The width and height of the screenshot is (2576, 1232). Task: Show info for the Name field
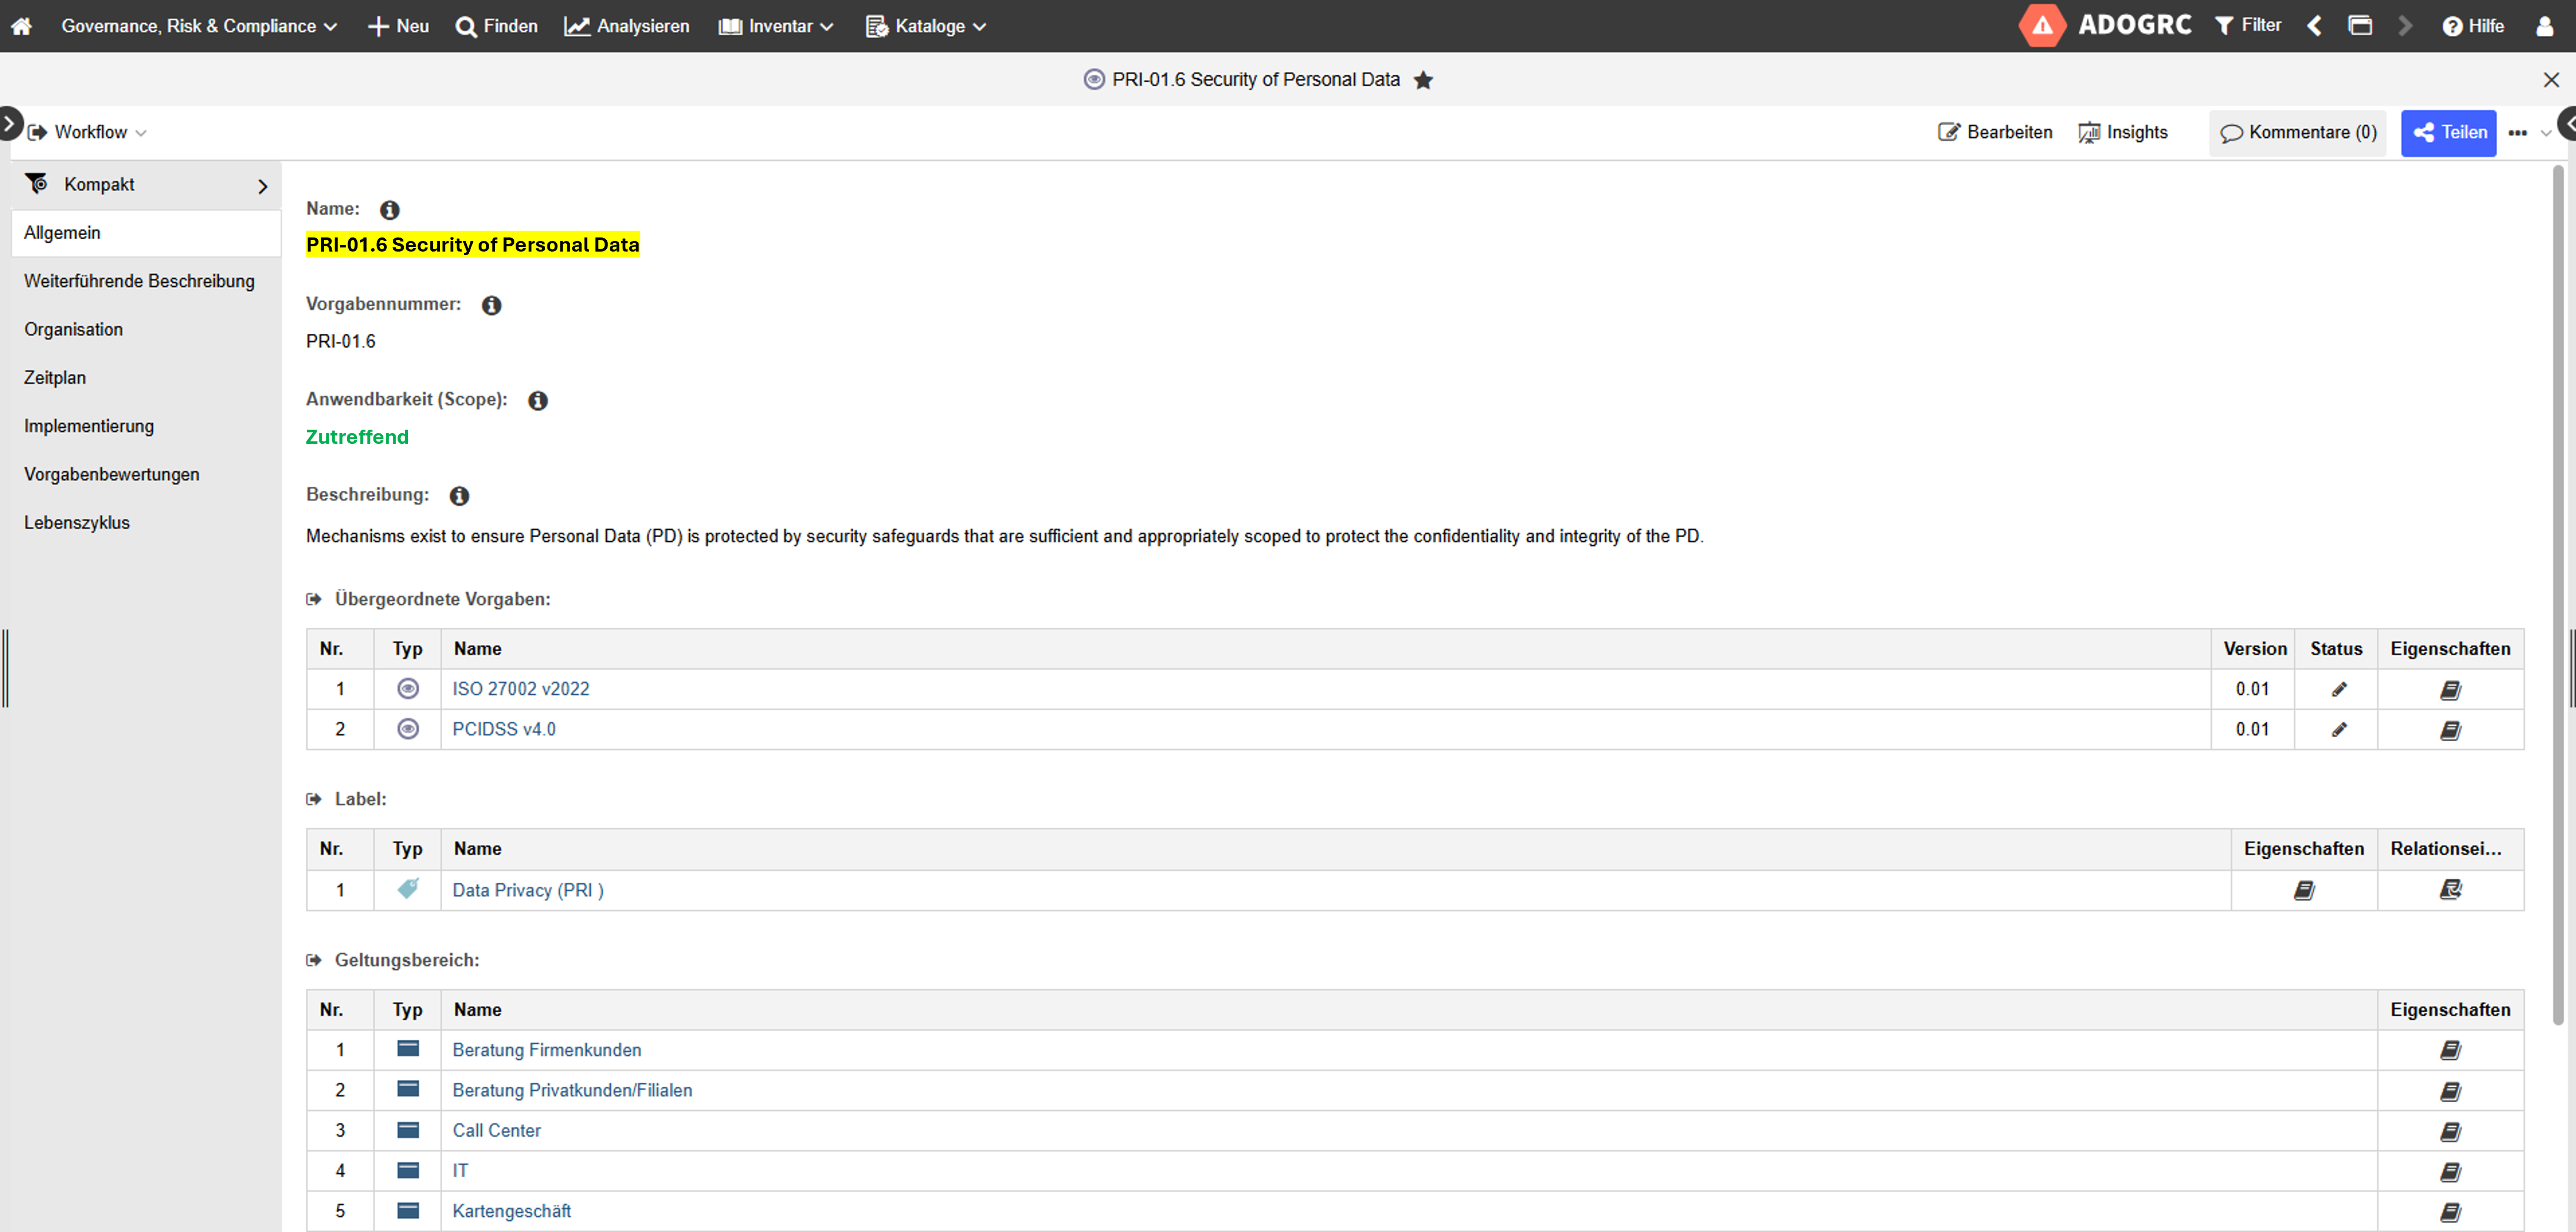pyautogui.click(x=389, y=209)
